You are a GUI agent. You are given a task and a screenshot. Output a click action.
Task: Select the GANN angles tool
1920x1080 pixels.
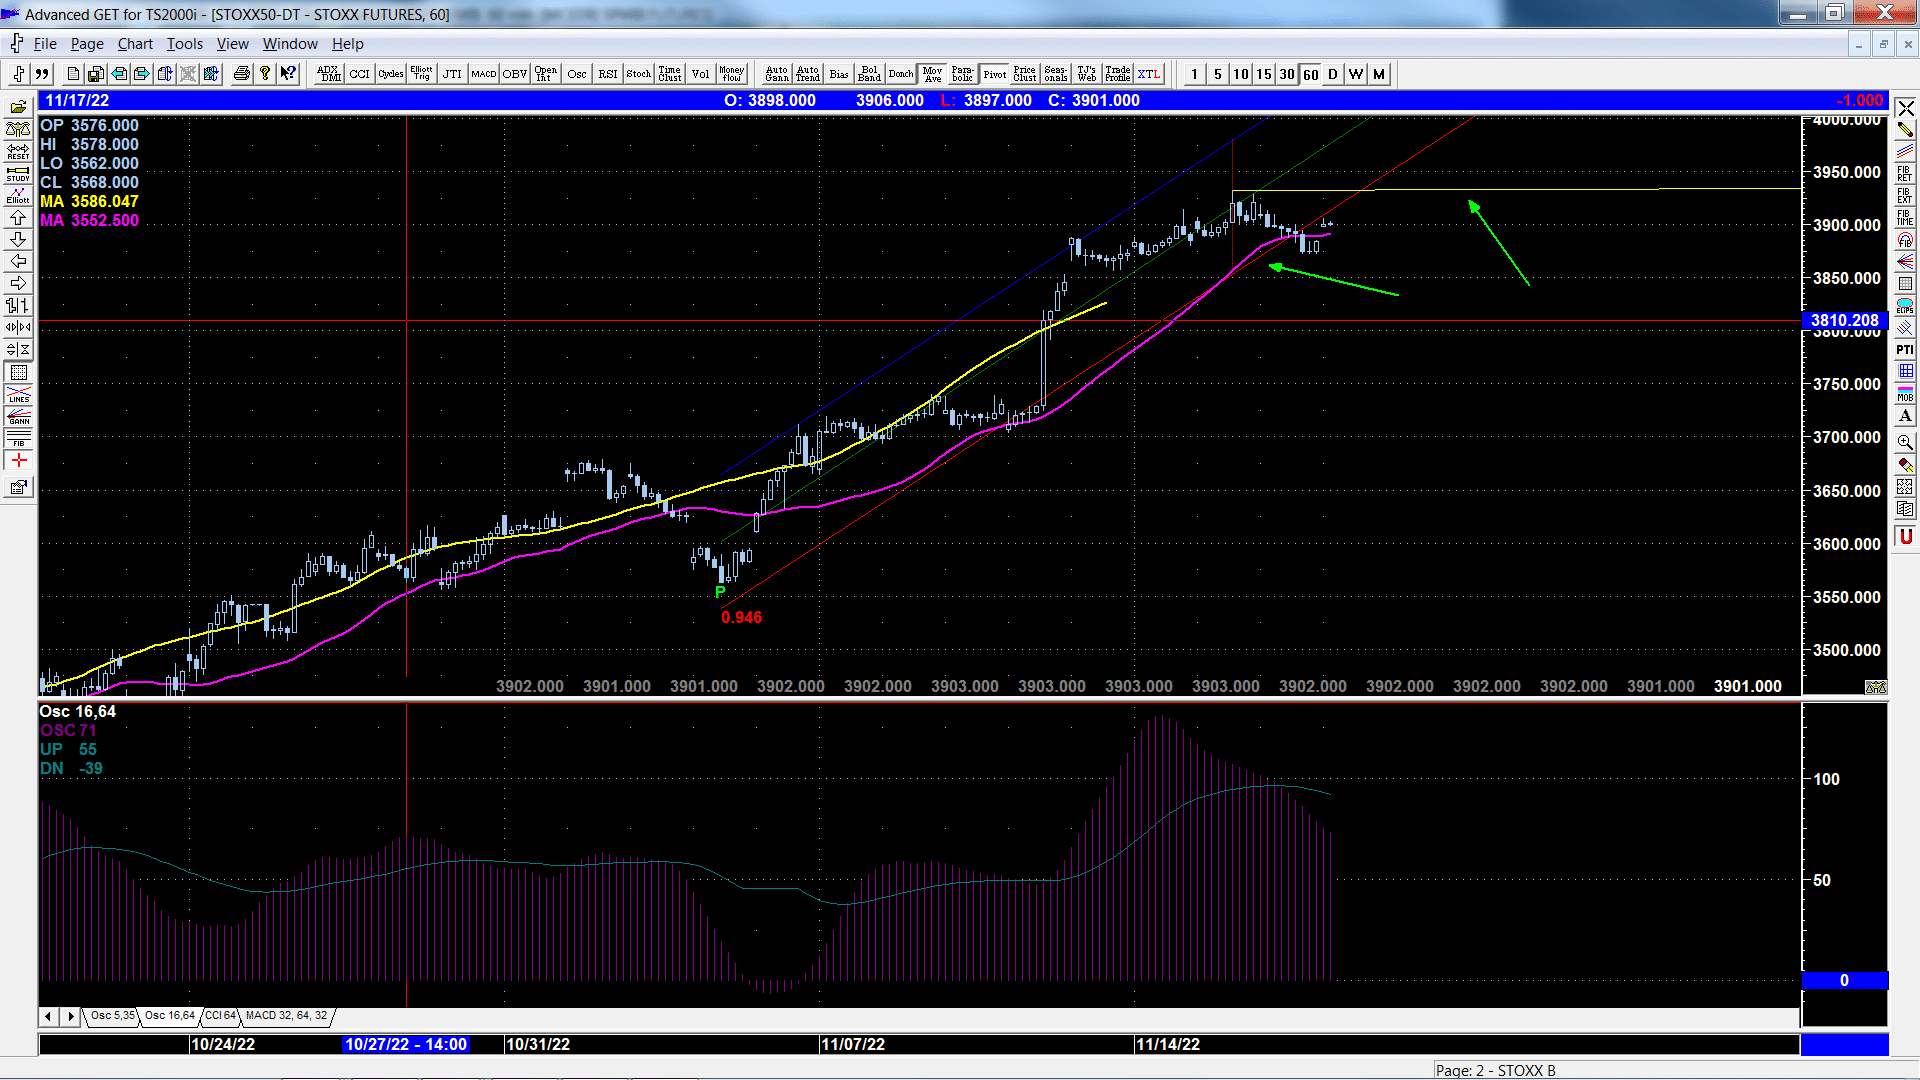click(x=18, y=416)
